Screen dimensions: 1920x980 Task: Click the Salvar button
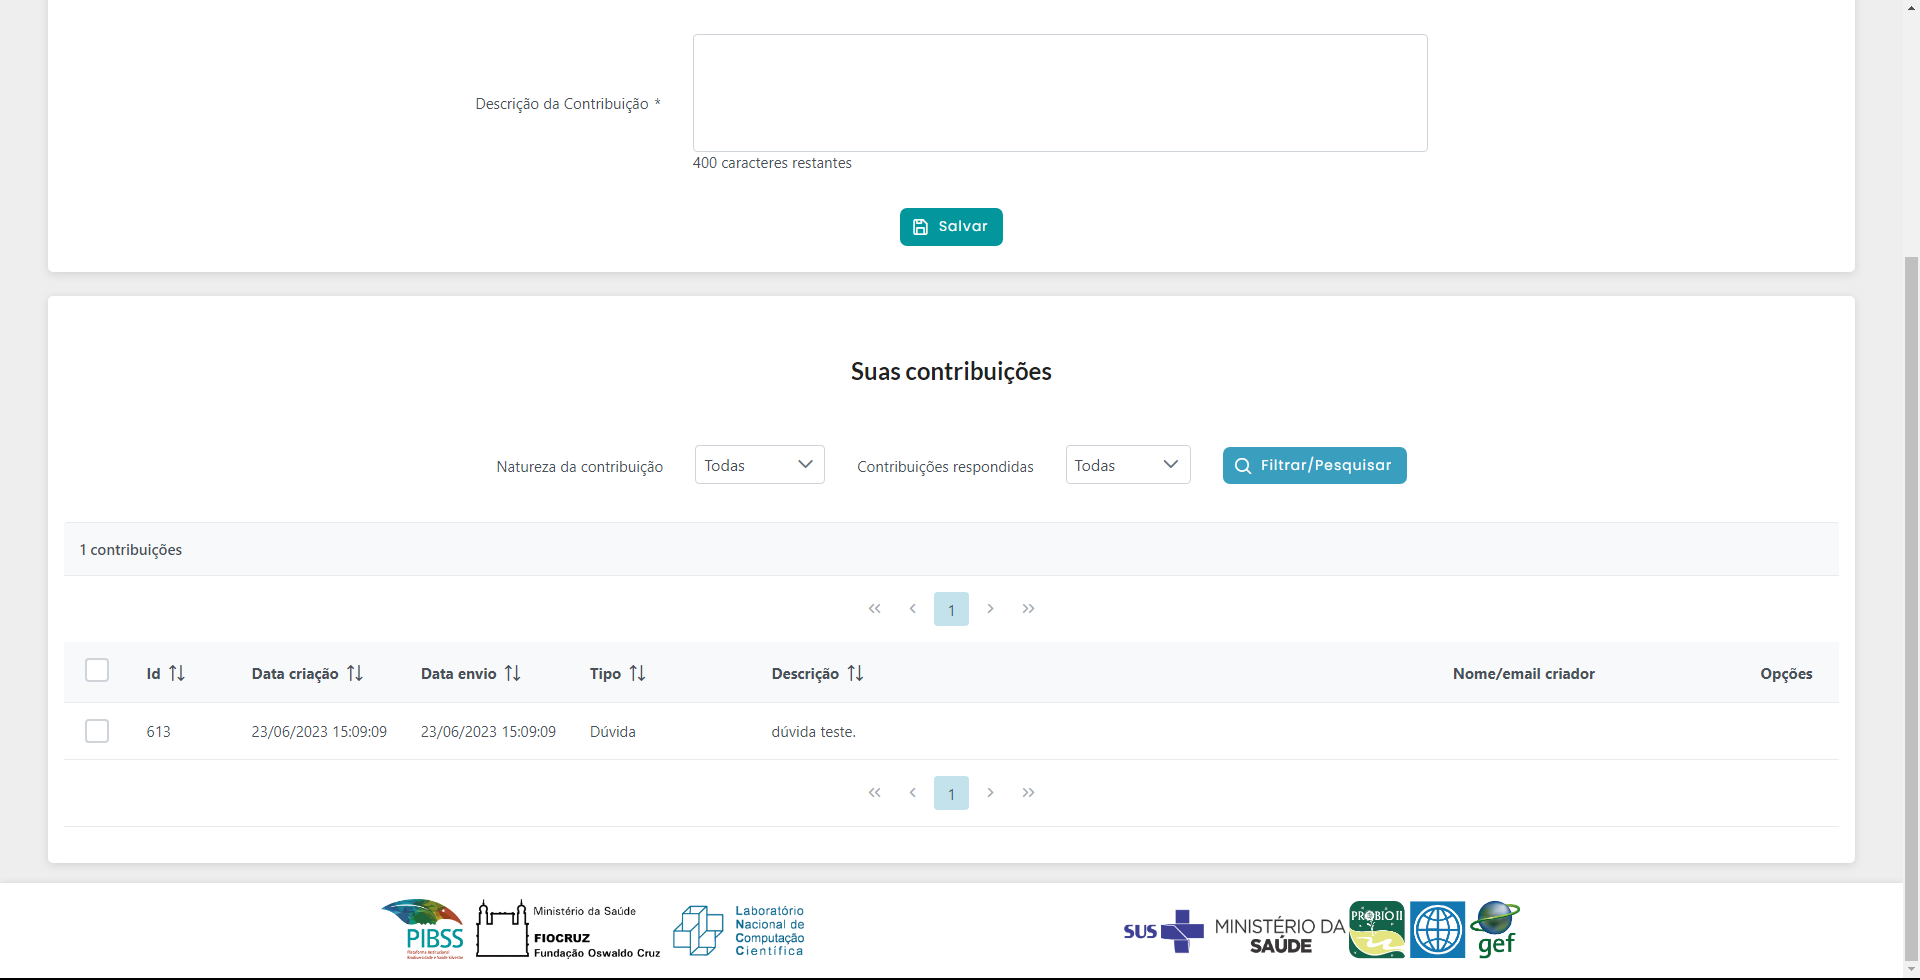(950, 227)
